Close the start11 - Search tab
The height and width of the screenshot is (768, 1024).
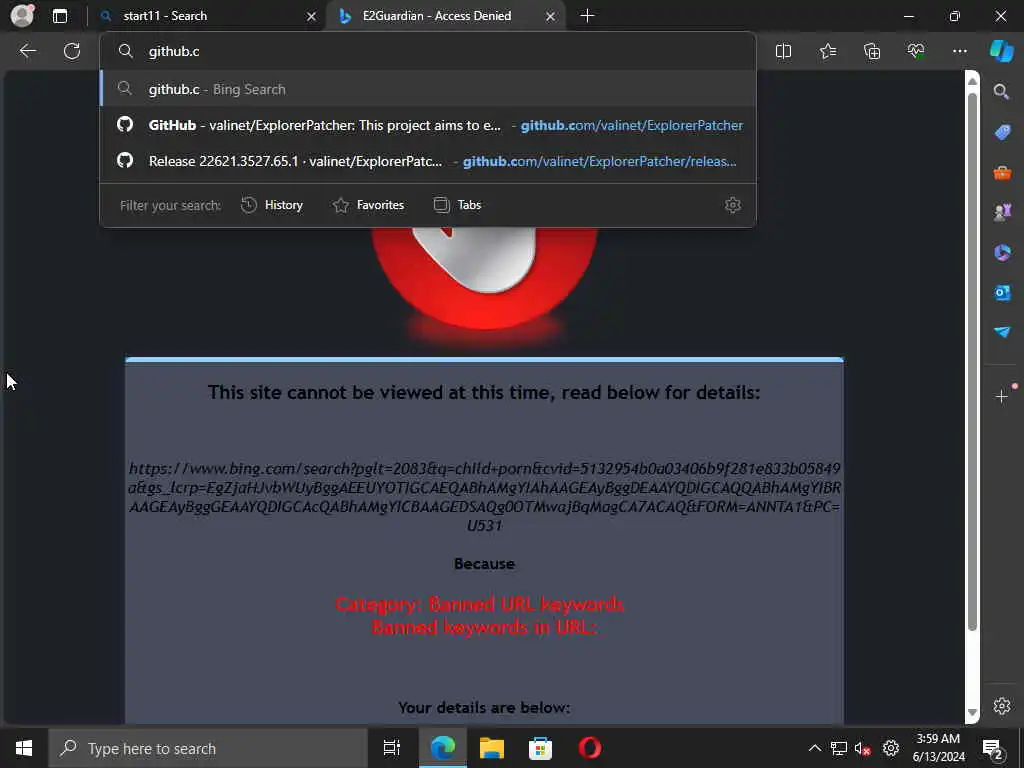(x=312, y=16)
